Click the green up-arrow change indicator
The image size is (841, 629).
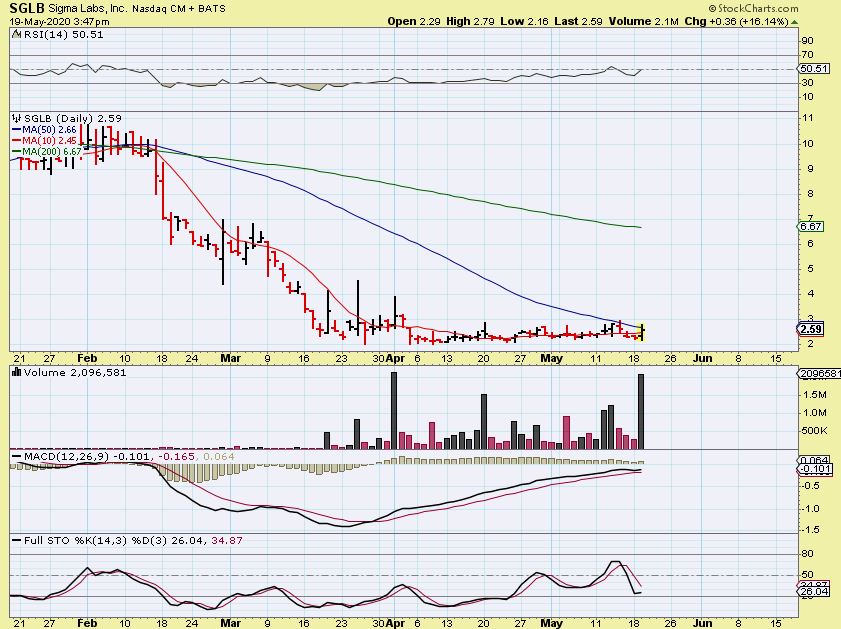coord(794,22)
